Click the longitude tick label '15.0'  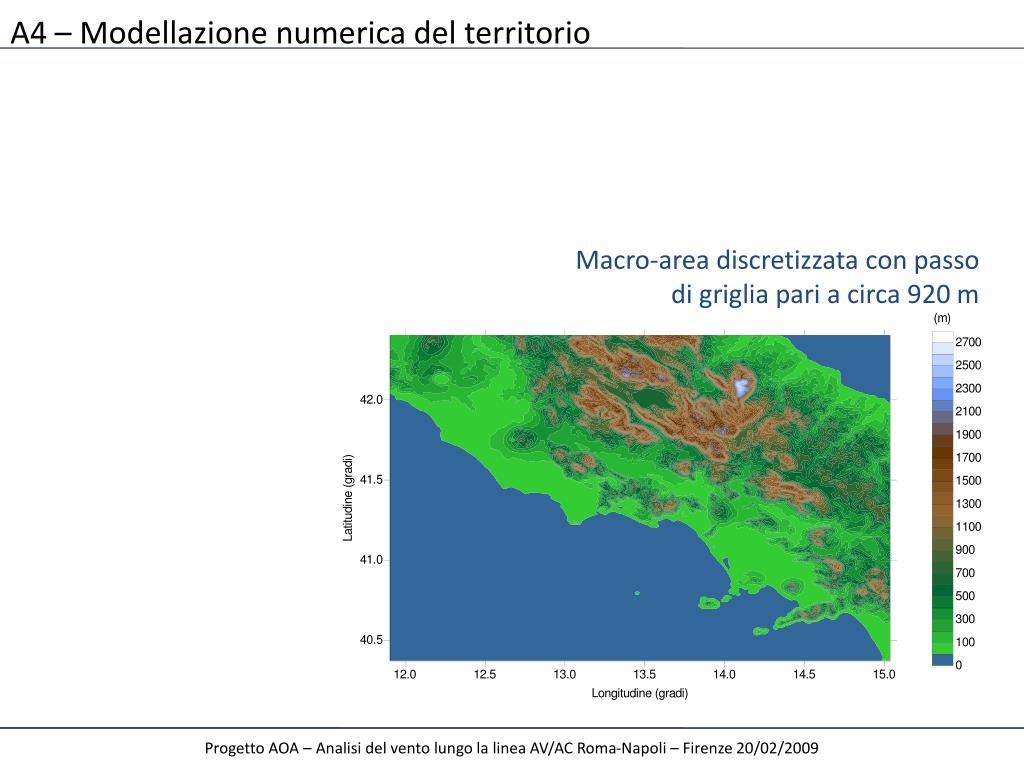(884, 675)
